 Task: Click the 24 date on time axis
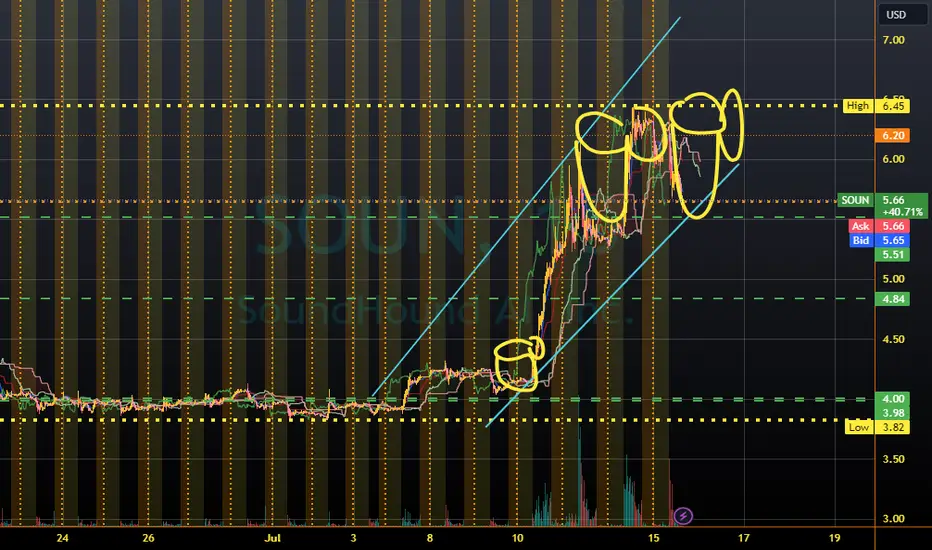62,538
